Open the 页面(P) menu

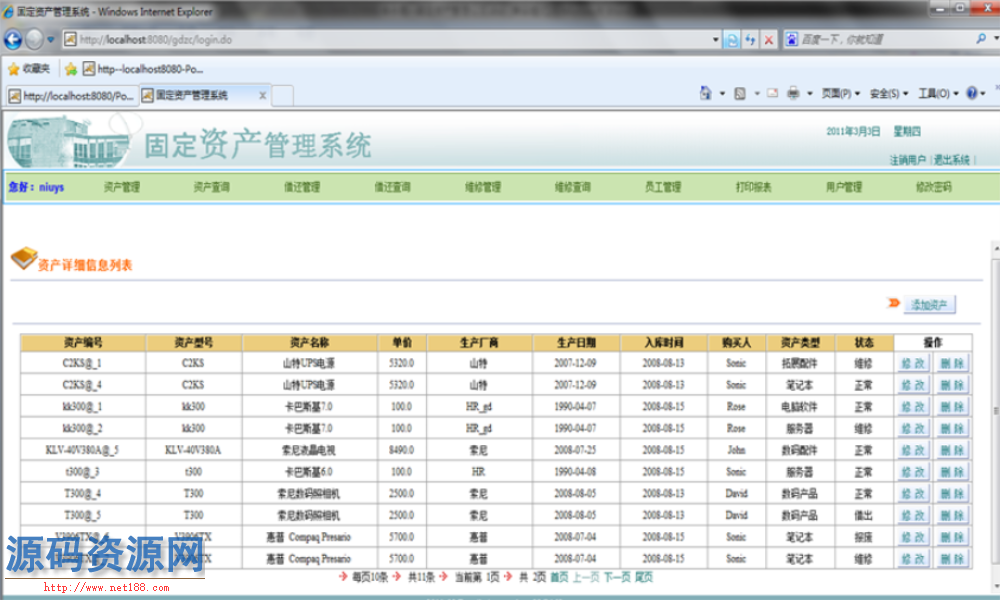click(841, 94)
